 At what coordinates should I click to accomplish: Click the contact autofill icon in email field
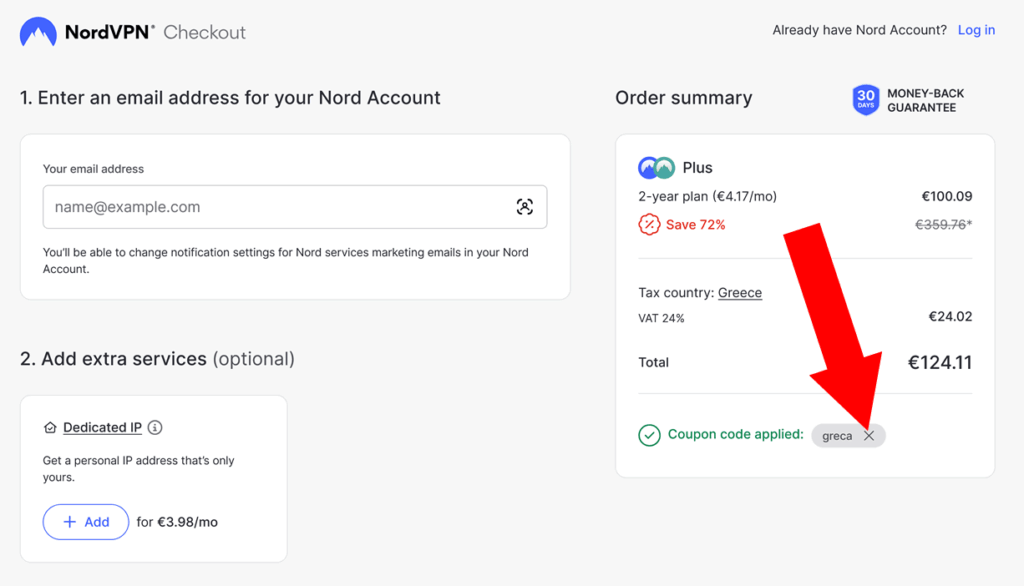524,207
